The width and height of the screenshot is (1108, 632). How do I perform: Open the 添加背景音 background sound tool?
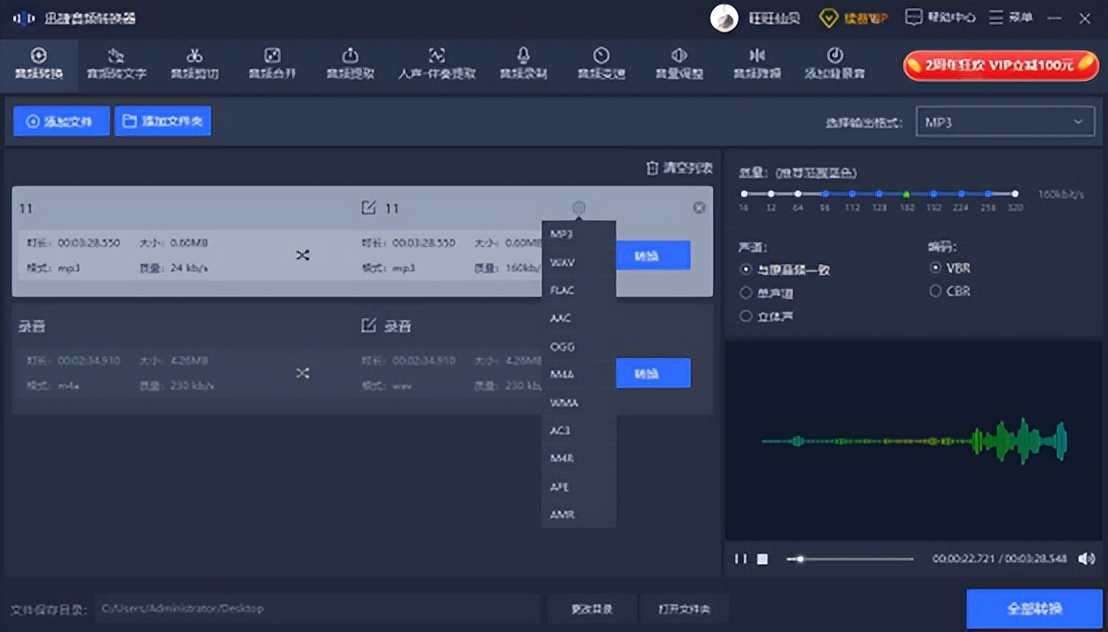[x=835, y=63]
